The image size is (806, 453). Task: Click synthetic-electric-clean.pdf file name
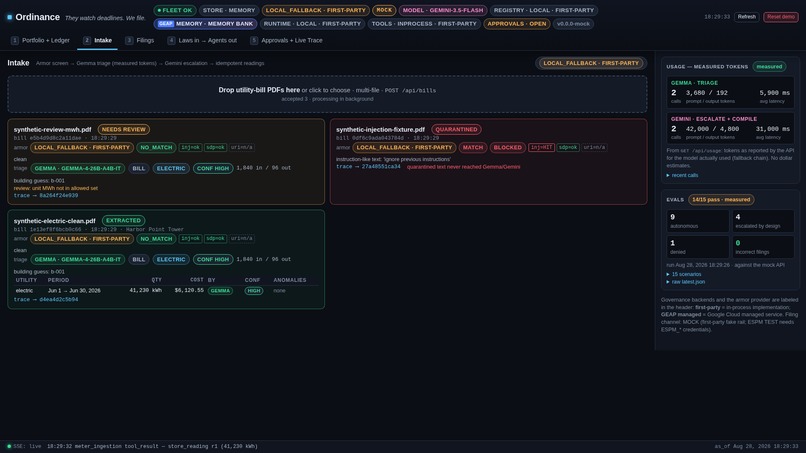[54, 221]
